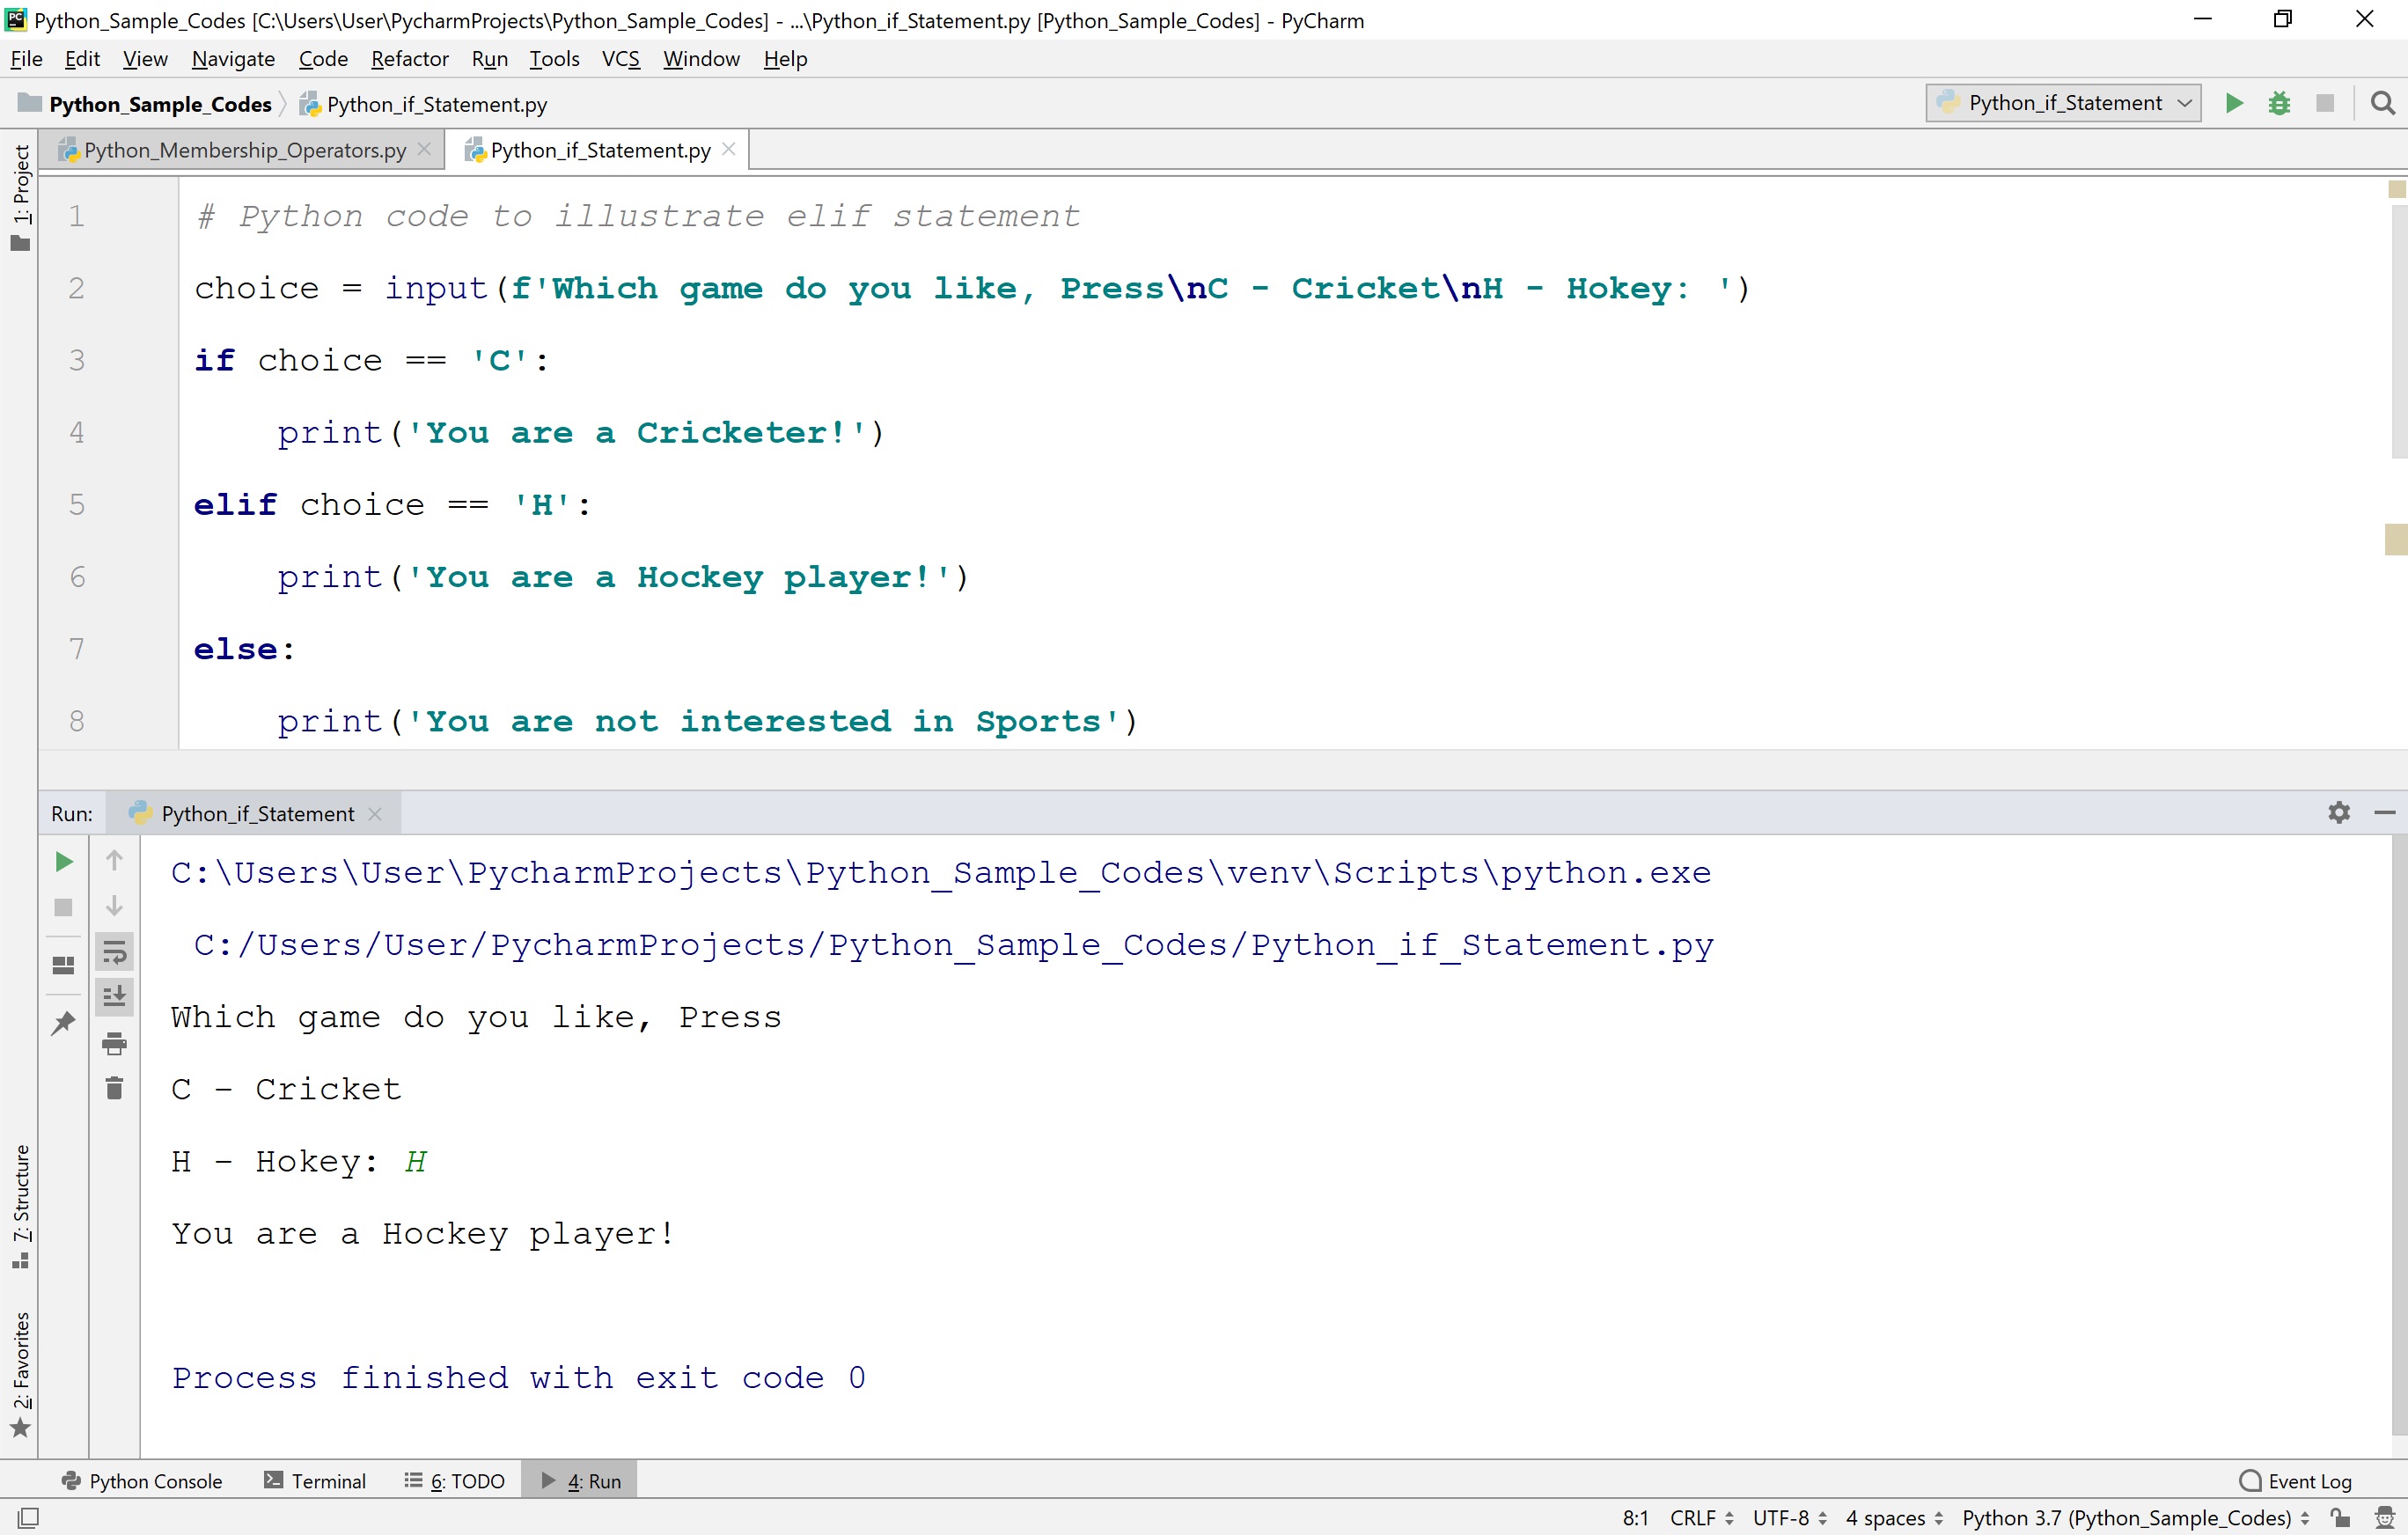The height and width of the screenshot is (1535, 2408).
Task: Run the Python_if_Statement configuration
Action: [2233, 103]
